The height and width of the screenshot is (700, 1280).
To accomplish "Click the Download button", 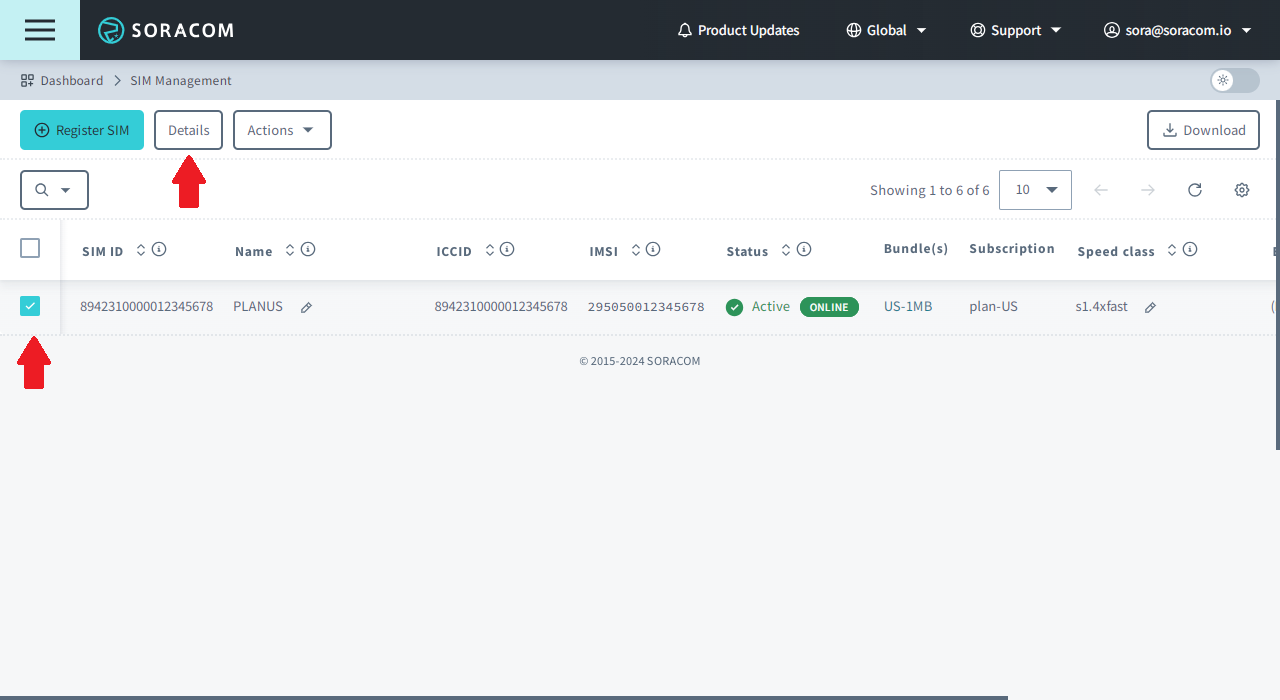I will pos(1203,130).
